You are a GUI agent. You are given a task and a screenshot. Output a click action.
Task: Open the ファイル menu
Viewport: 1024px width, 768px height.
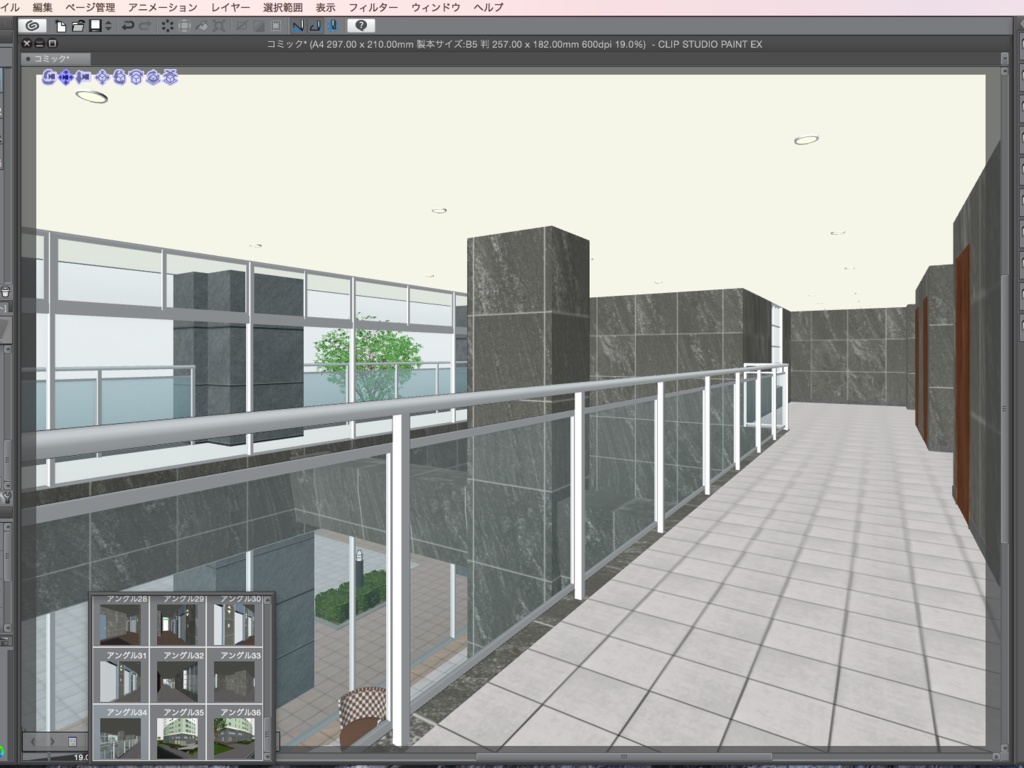tap(8, 7)
